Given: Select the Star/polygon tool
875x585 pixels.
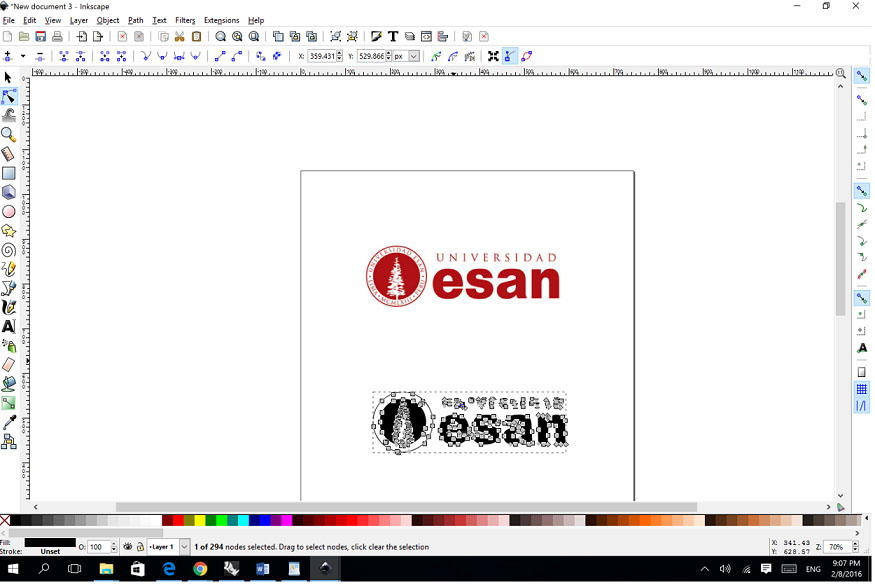Looking at the screenshot, I should [8, 231].
